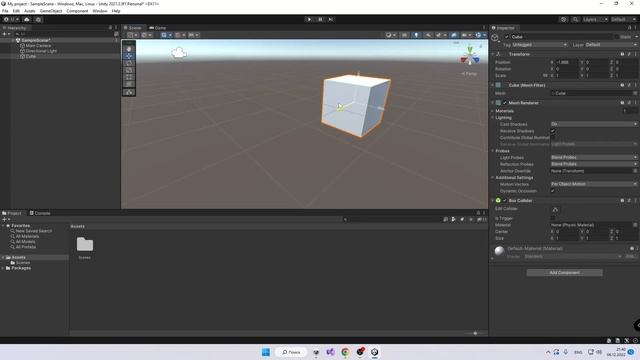Select the Rect tool in Scene toolbar
Screen dimensions: 640x360
pos(129,77)
